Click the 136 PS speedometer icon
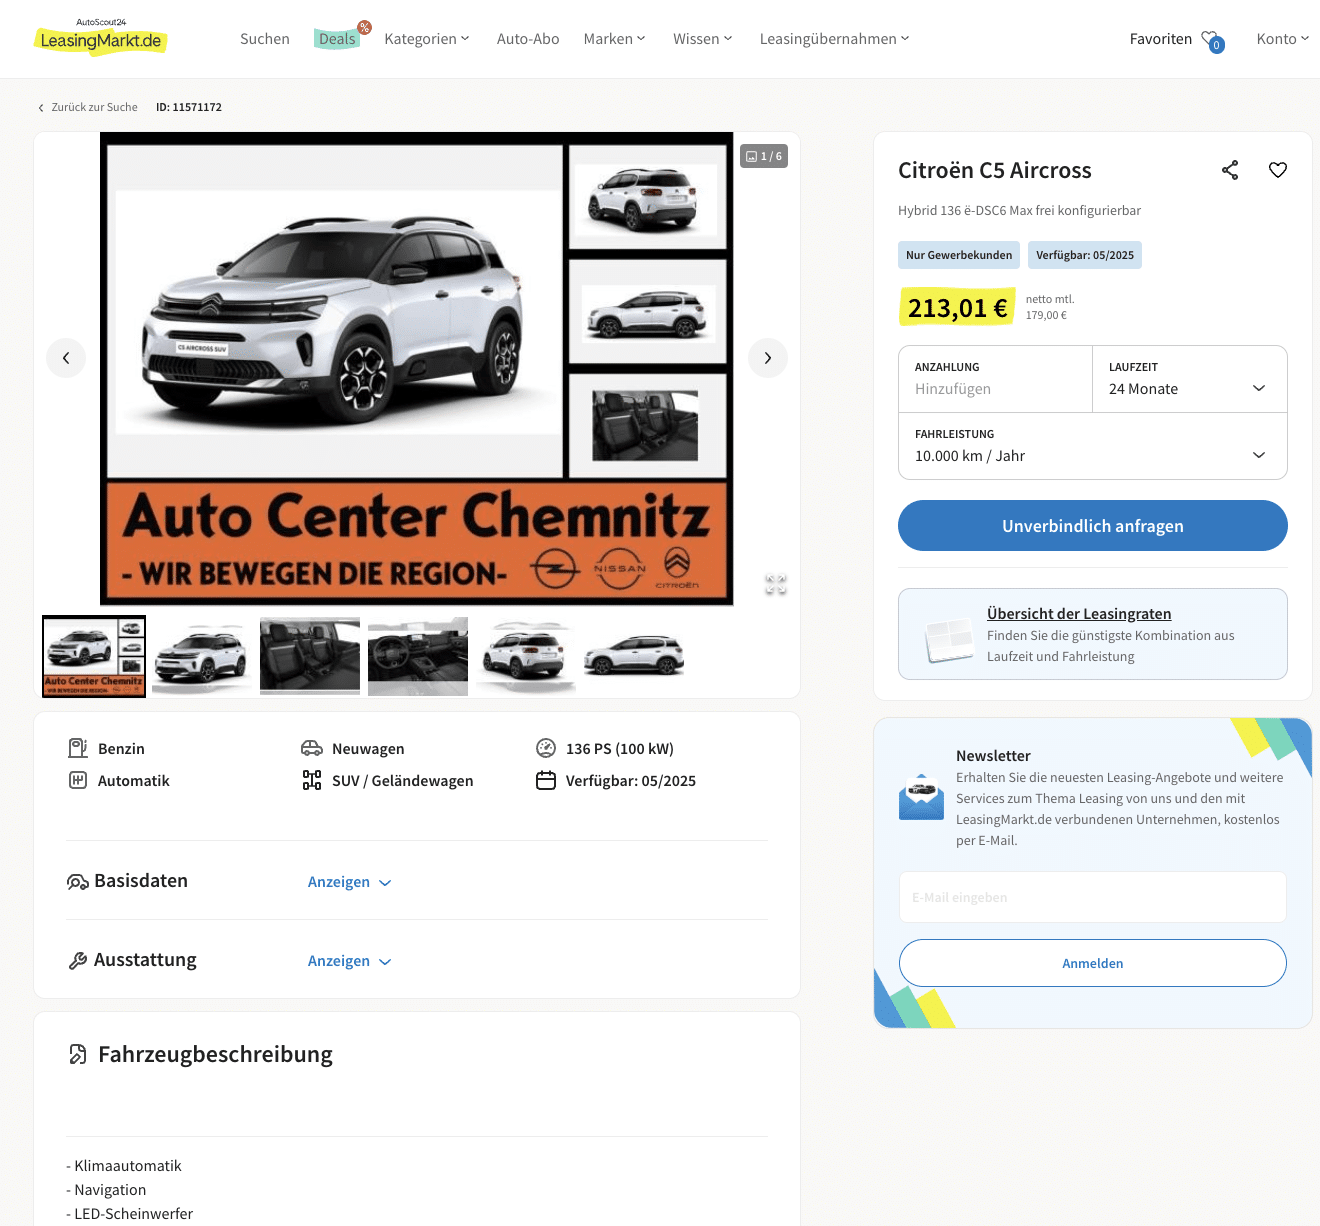The width and height of the screenshot is (1320, 1226). pyautogui.click(x=546, y=748)
